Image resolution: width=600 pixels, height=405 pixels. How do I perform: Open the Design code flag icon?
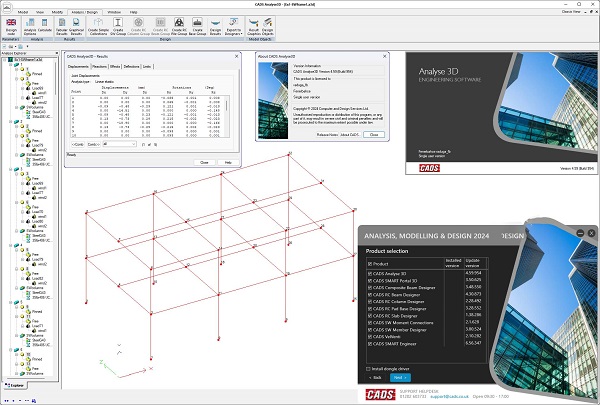[11, 23]
